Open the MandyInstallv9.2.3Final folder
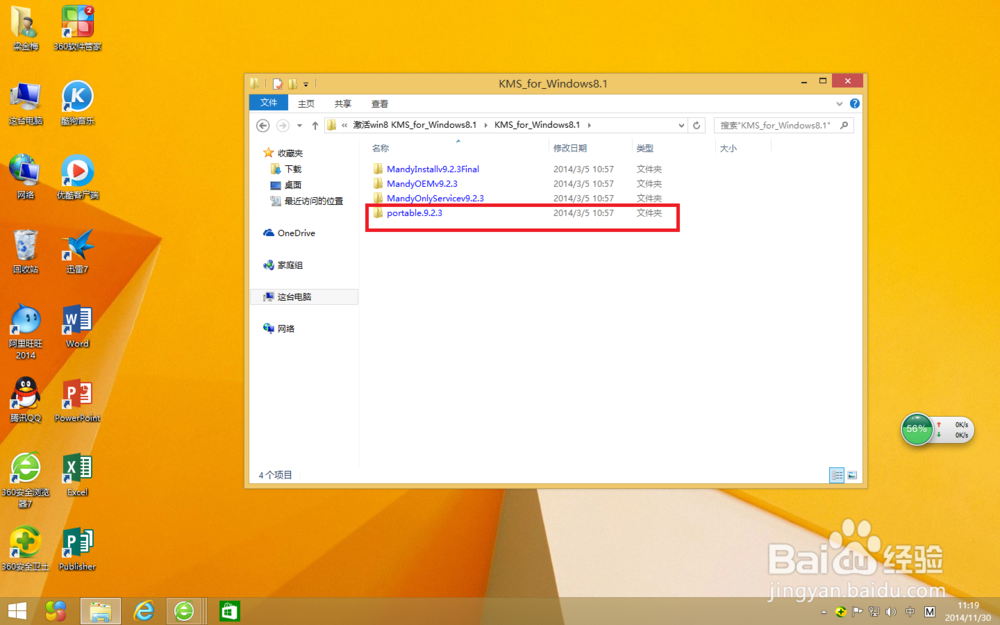The height and width of the screenshot is (625, 1000). [x=431, y=168]
